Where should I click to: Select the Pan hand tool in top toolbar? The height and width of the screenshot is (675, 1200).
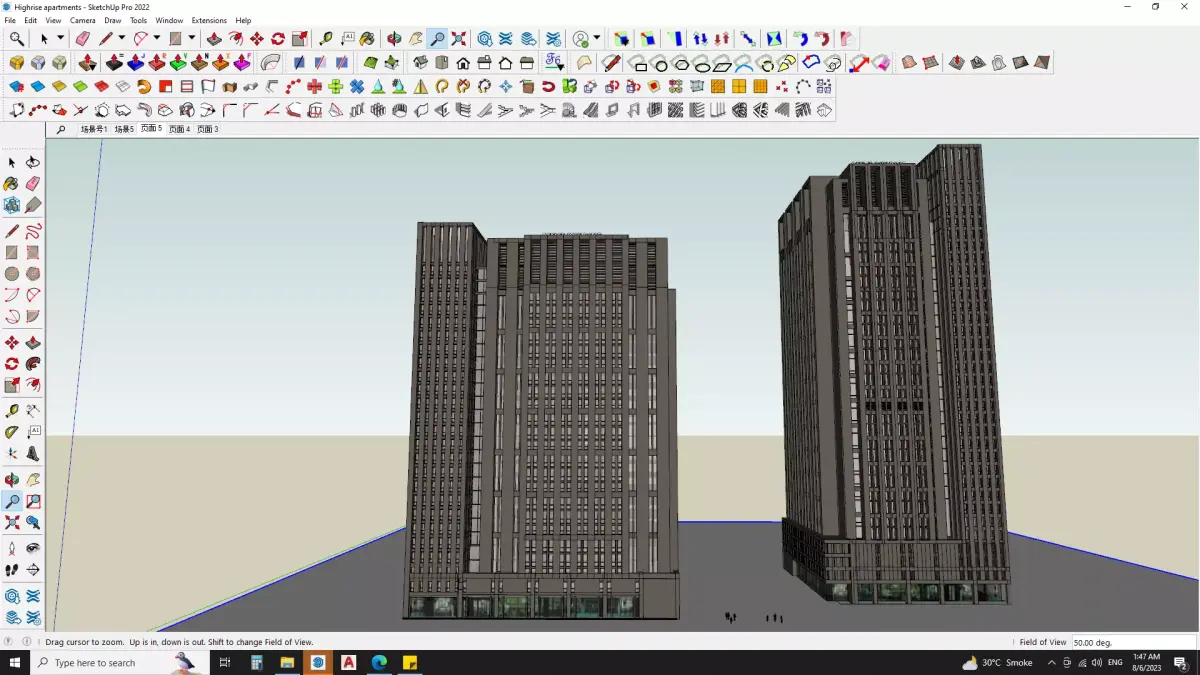pyautogui.click(x=415, y=39)
